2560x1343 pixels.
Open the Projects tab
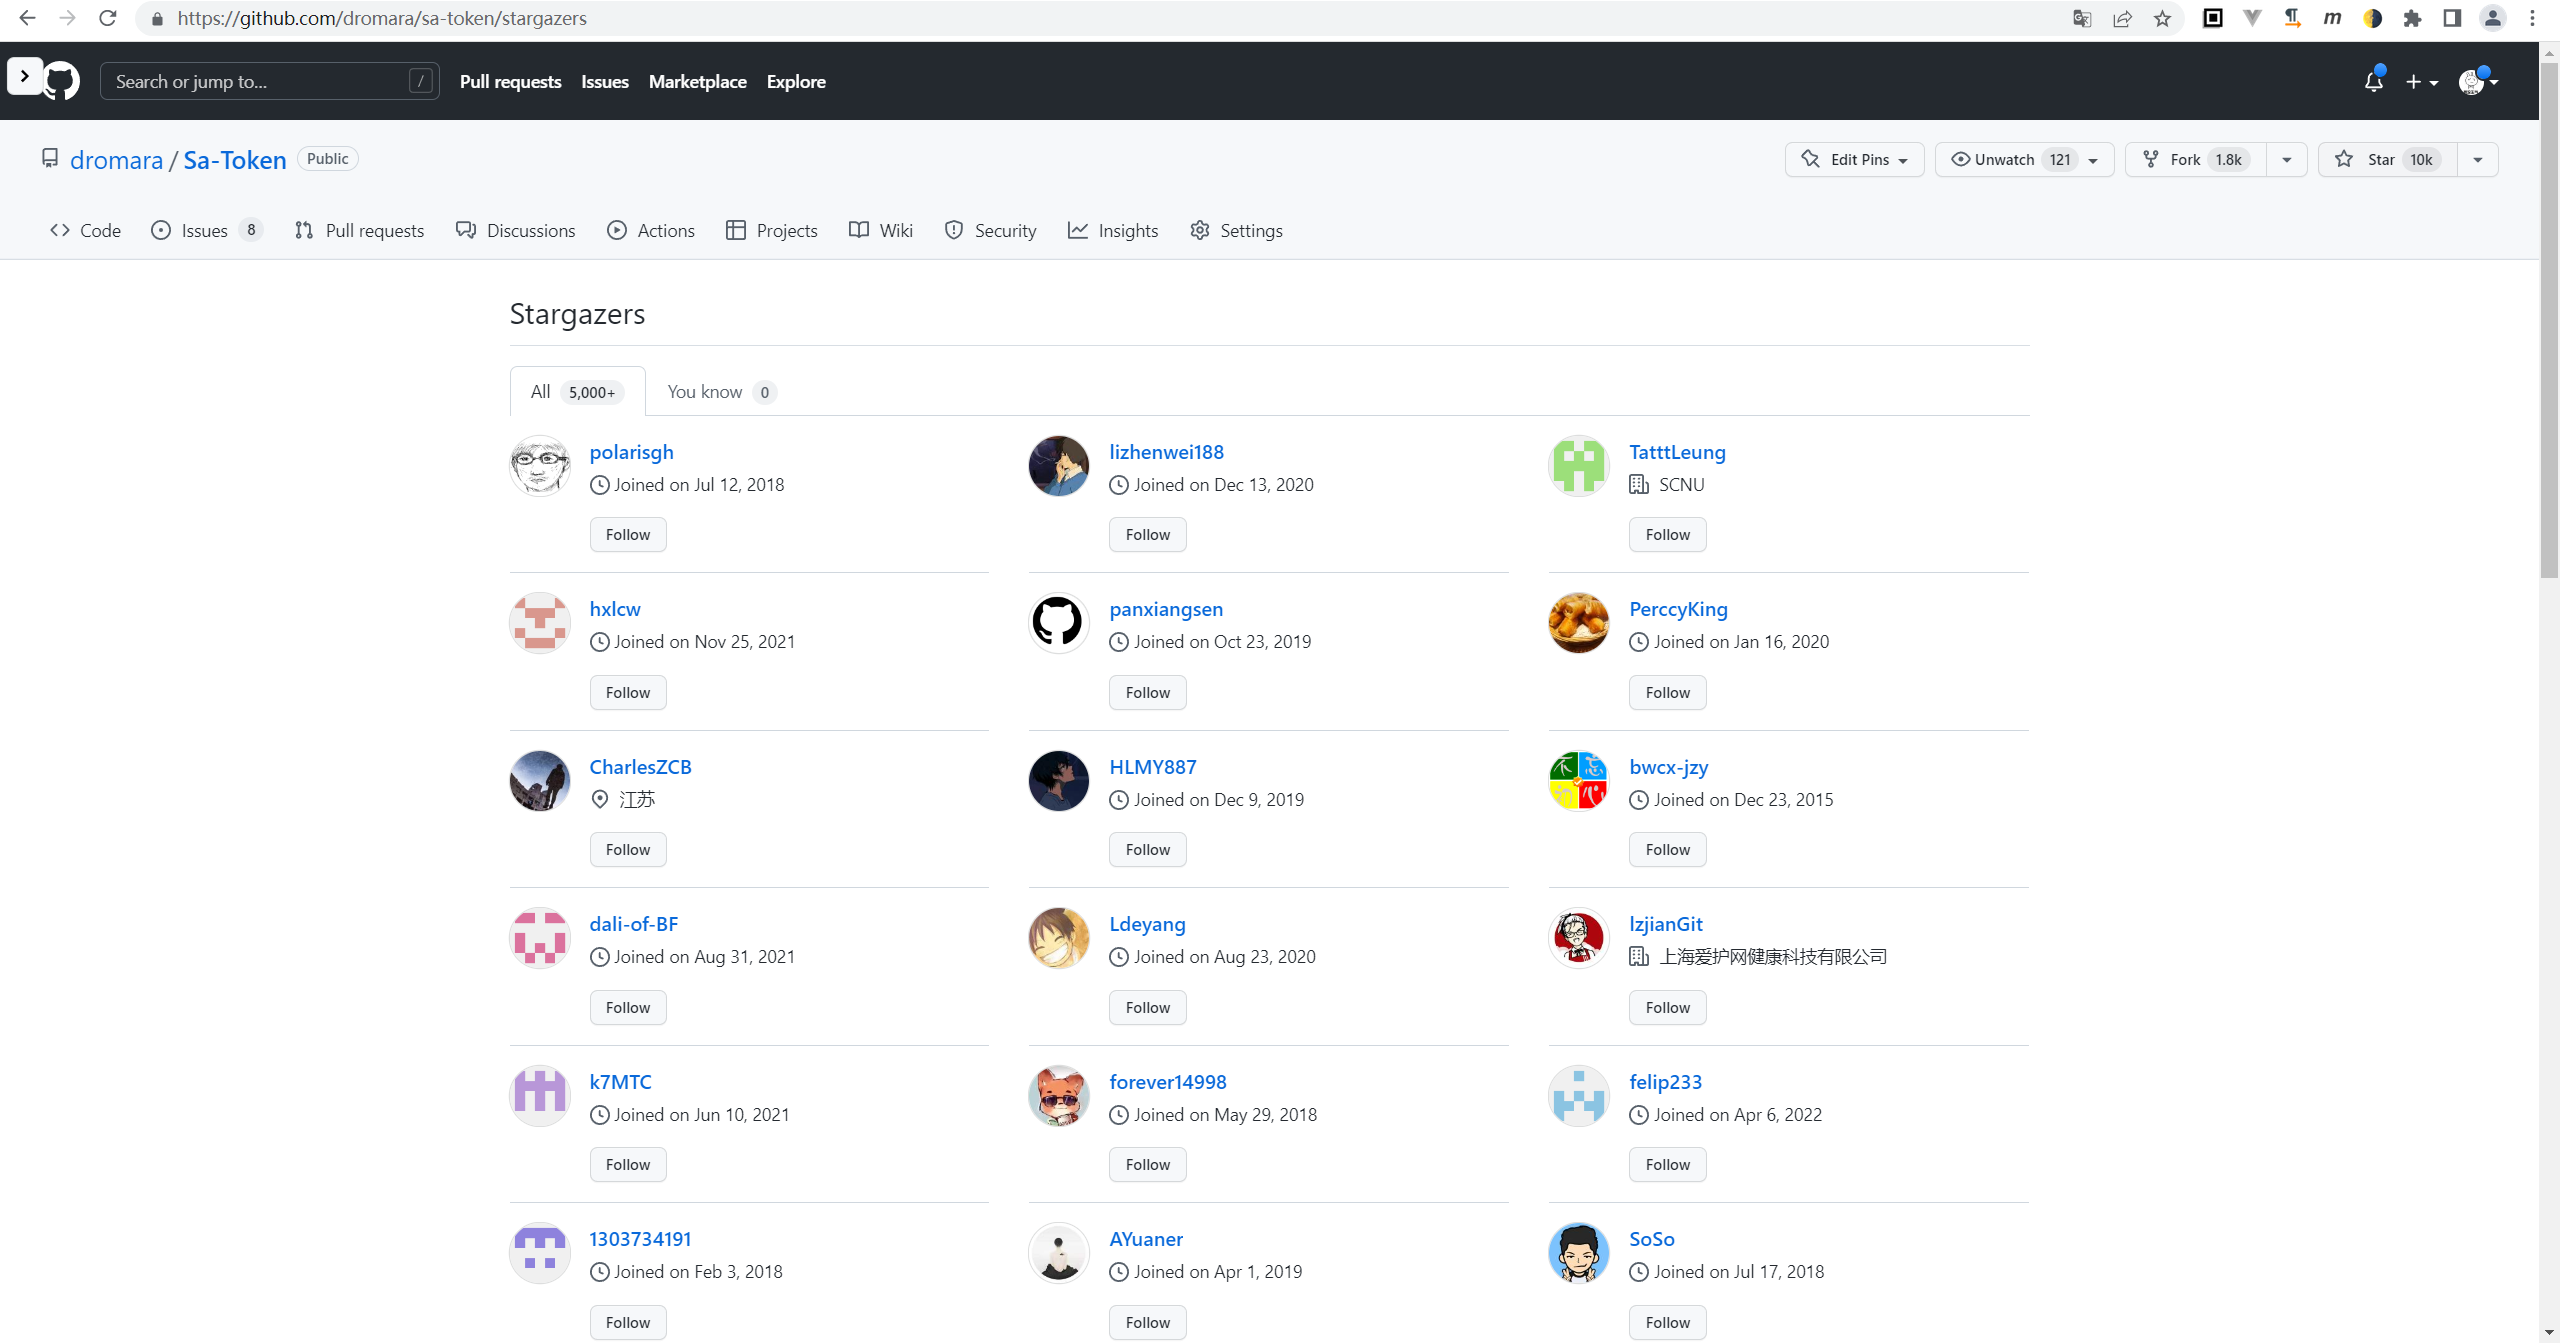tap(772, 231)
